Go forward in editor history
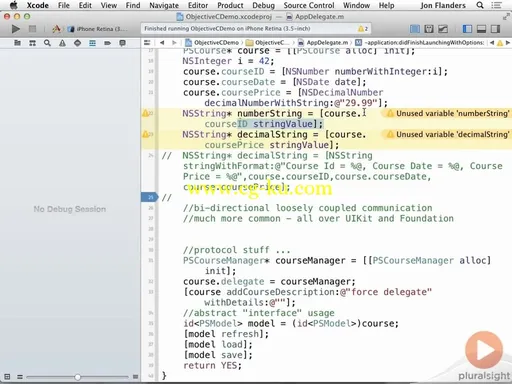Viewport: 512px width, 384px height. [174, 43]
